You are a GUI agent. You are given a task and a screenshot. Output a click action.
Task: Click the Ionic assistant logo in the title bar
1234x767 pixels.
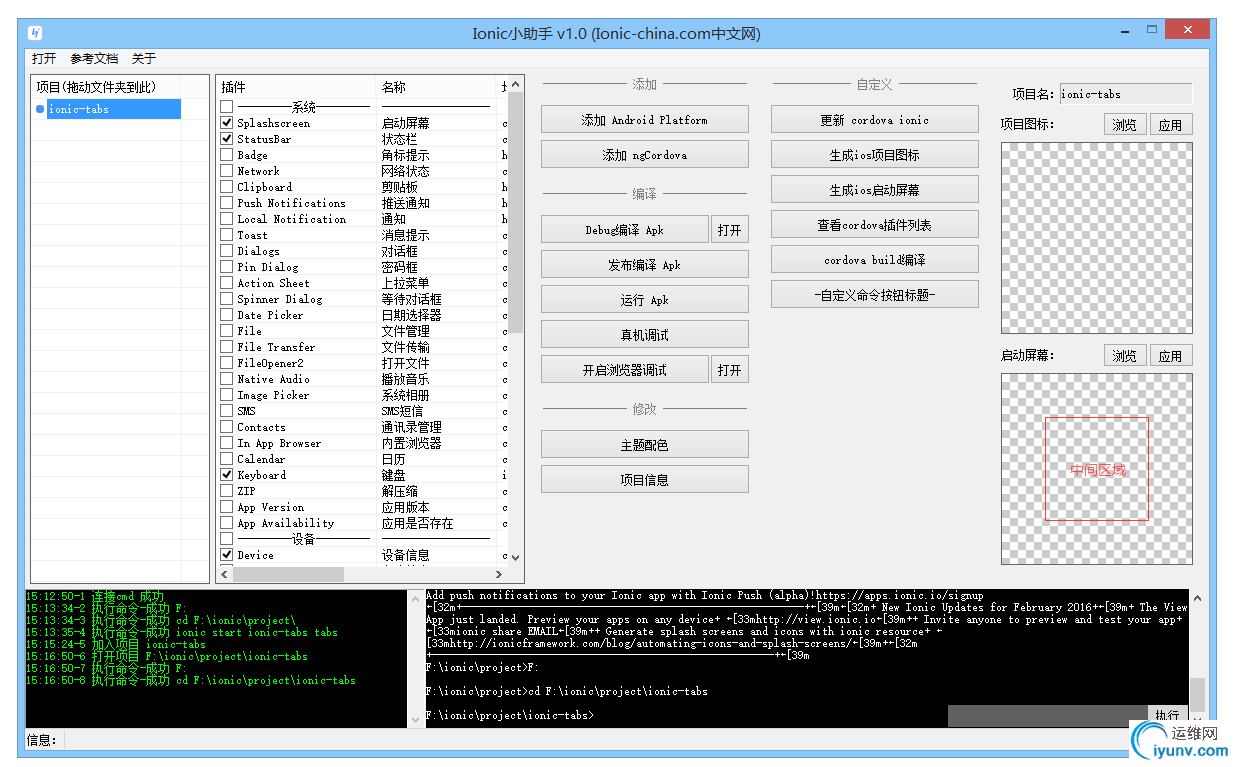36,30
